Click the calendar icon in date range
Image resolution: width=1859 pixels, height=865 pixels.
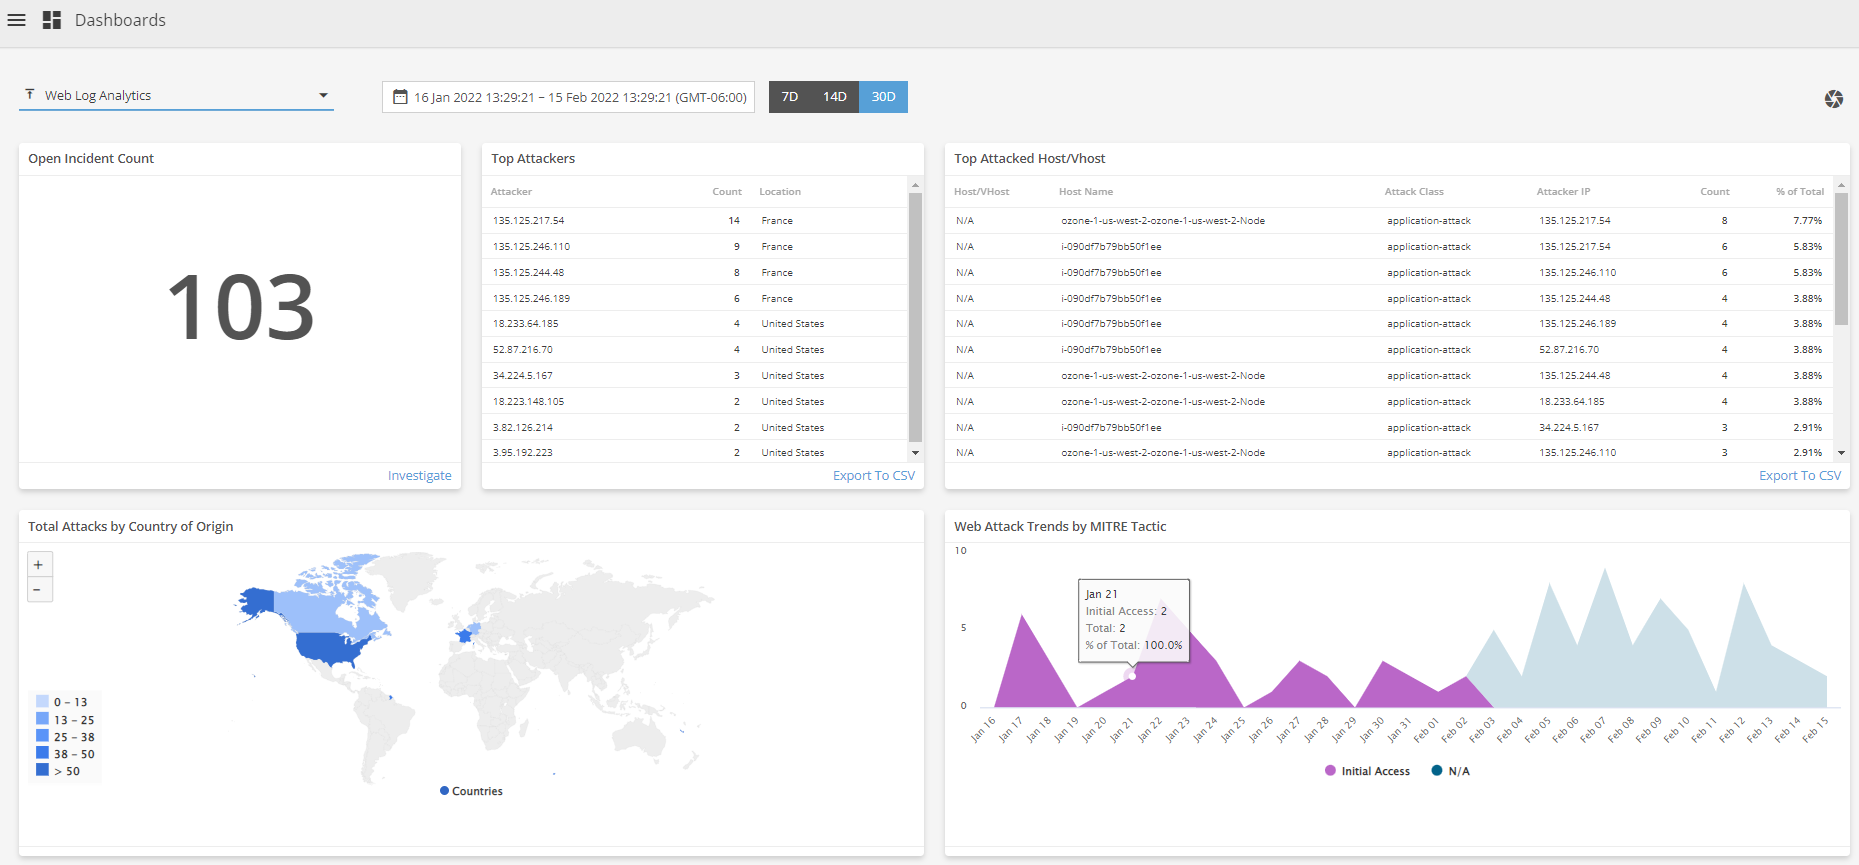pos(400,97)
